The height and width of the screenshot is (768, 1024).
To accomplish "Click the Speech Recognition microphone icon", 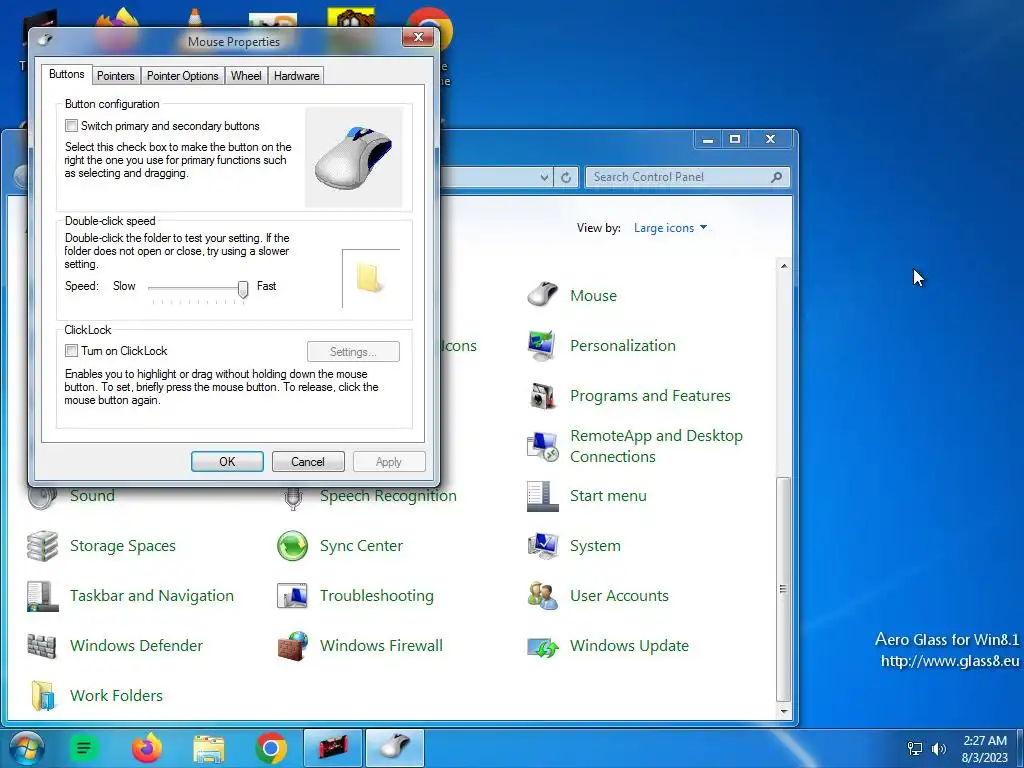I will [293, 498].
